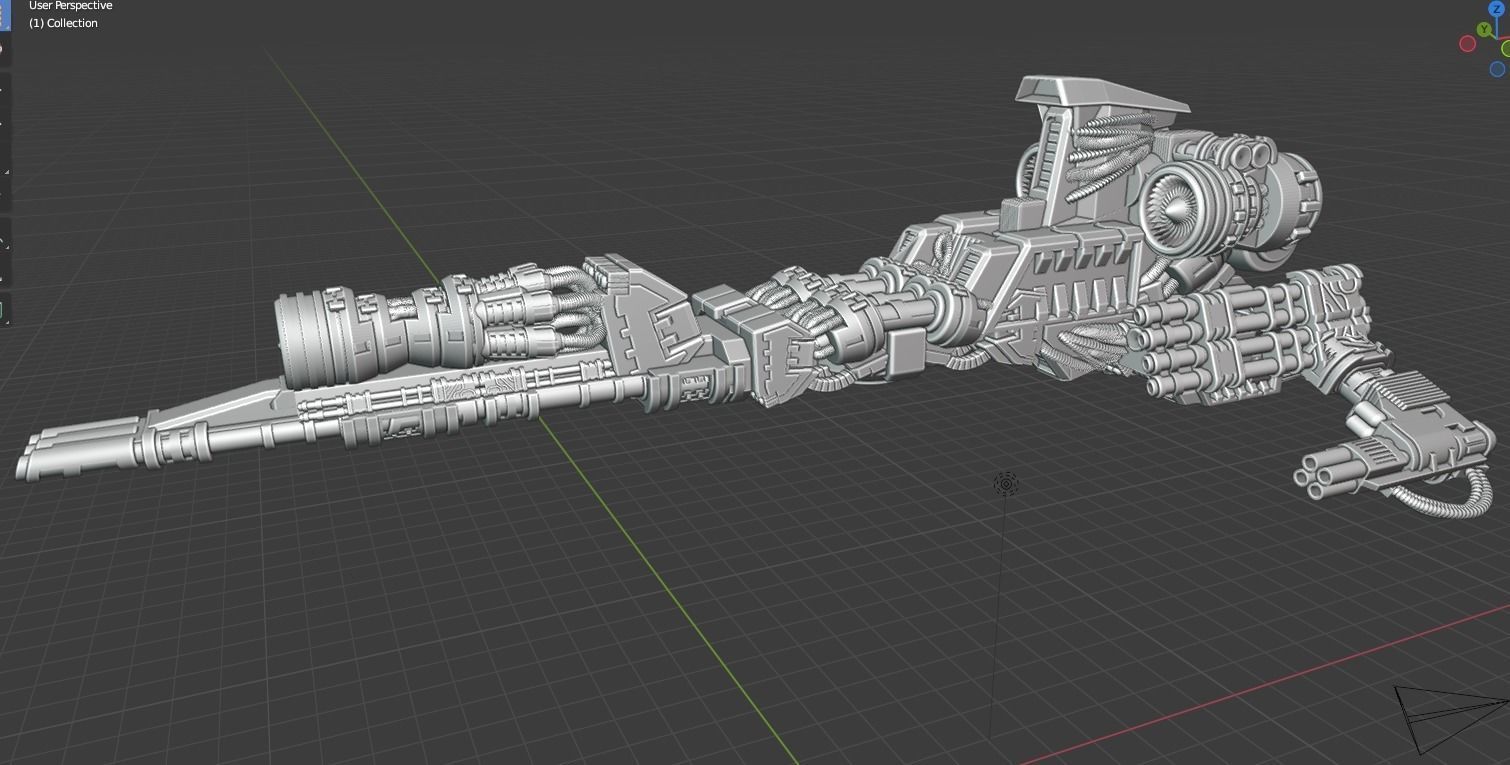
Task: Click the "User Perspective" viewport label
Action: pos(70,6)
